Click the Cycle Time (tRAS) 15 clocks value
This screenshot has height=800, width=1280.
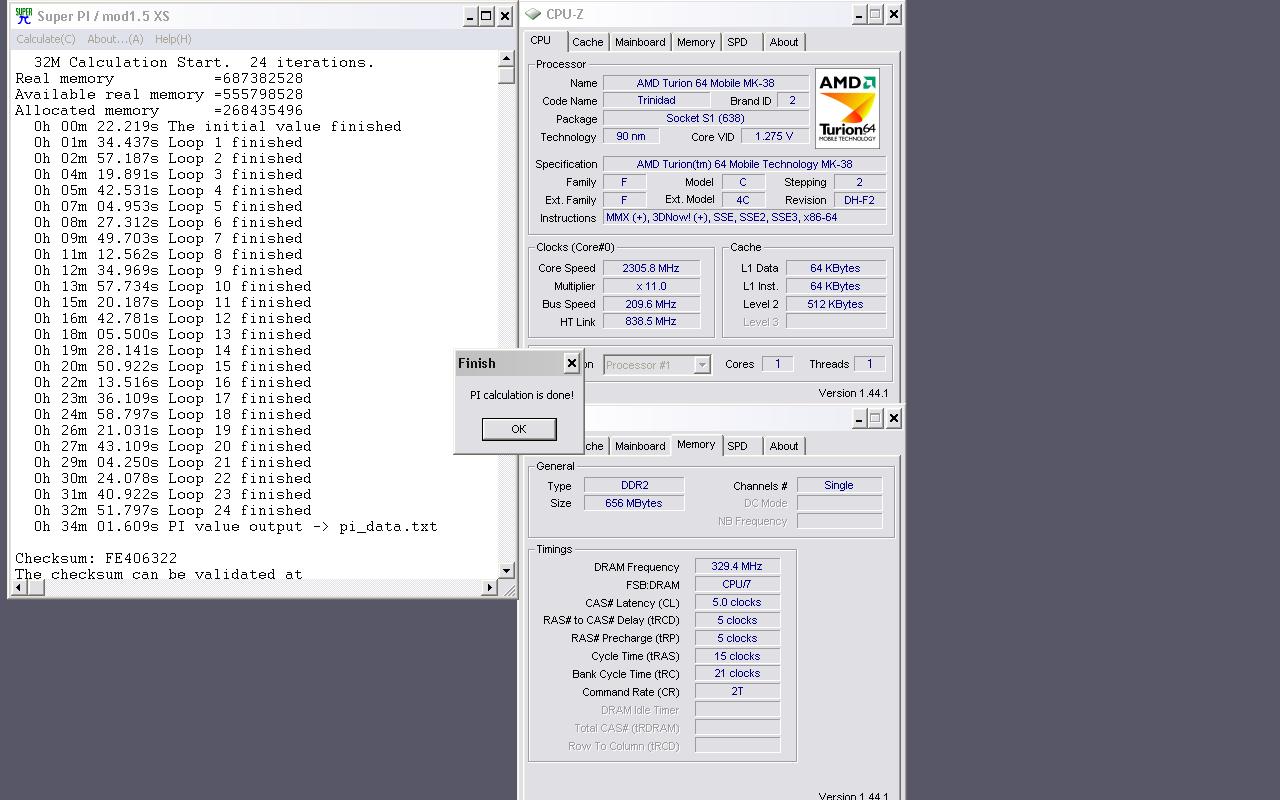point(737,656)
